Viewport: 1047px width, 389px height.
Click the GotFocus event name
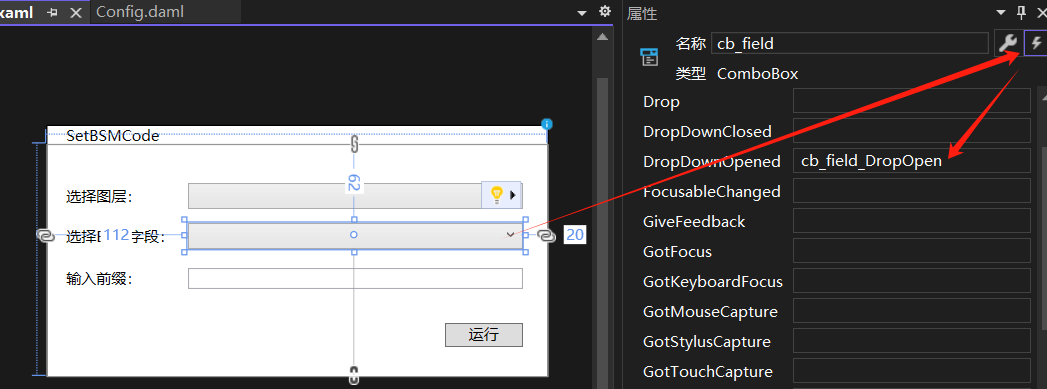tap(677, 252)
